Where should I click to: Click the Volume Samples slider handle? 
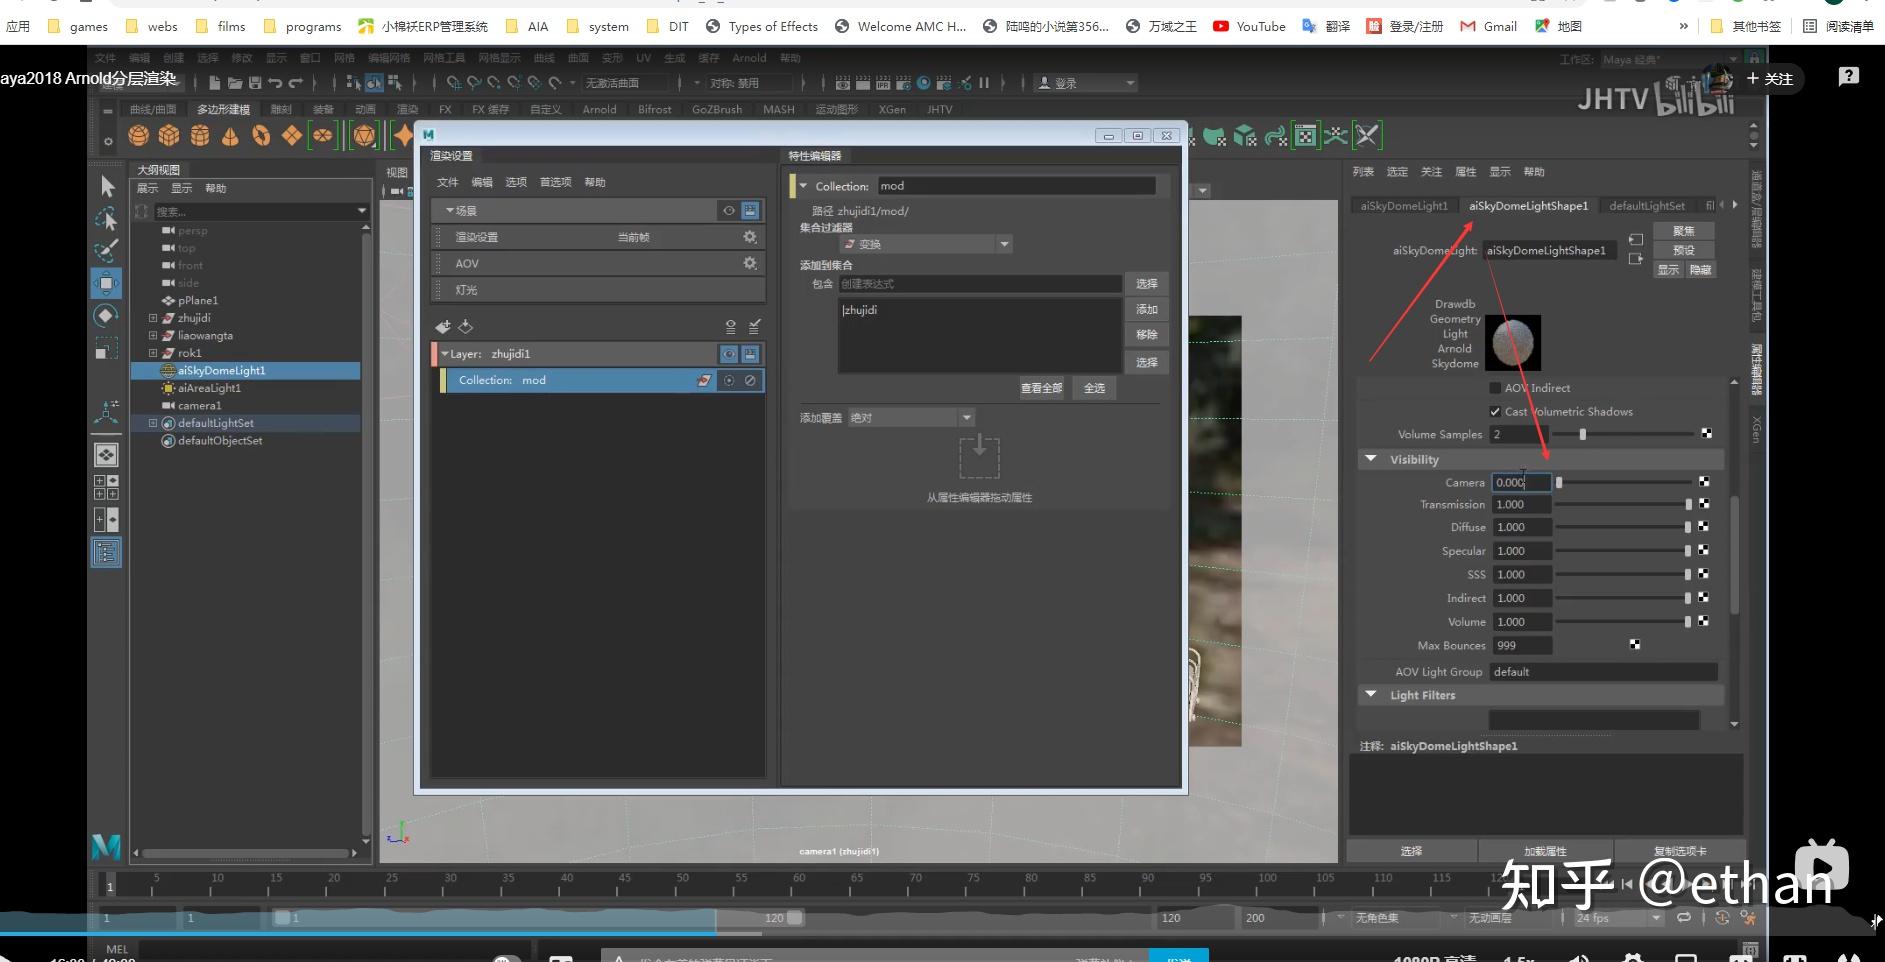(1582, 434)
